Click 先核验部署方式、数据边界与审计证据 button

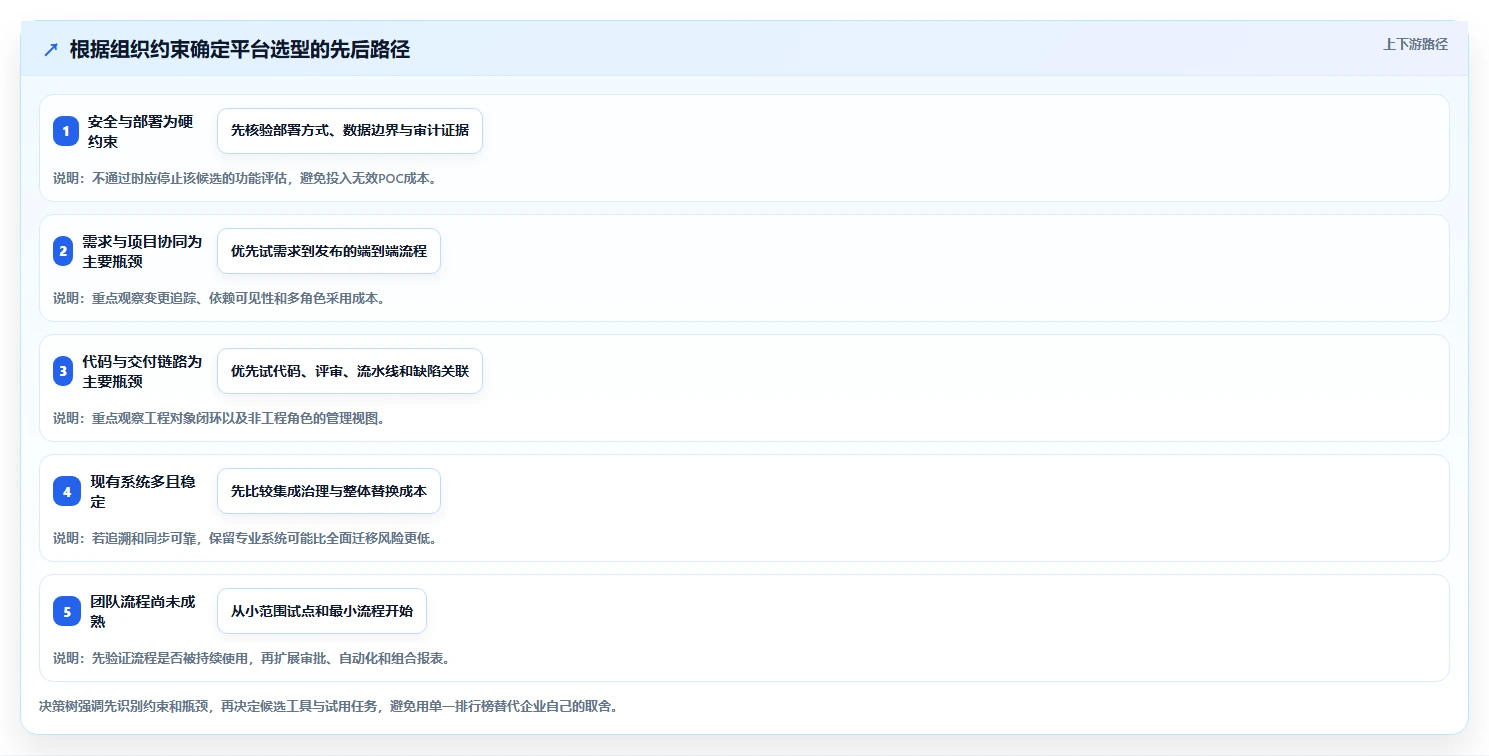point(350,131)
